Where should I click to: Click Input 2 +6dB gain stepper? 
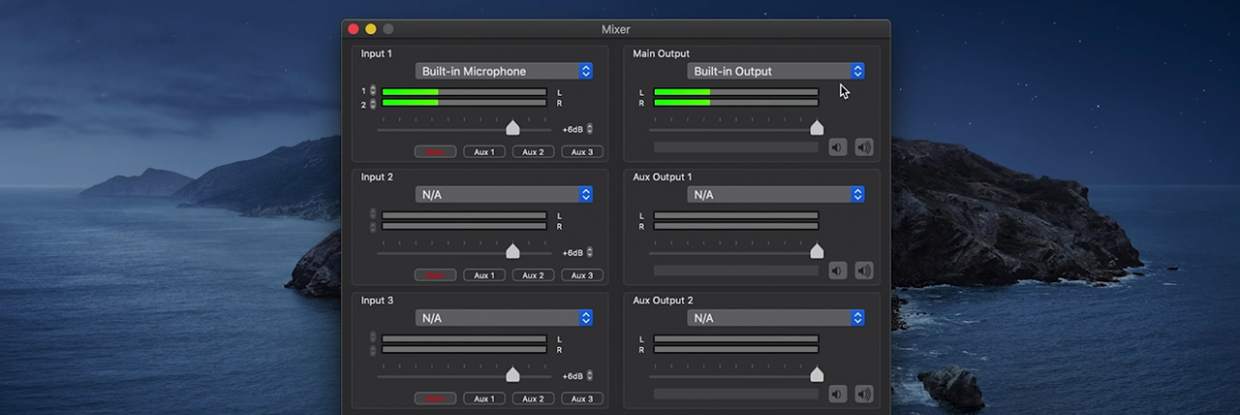590,252
